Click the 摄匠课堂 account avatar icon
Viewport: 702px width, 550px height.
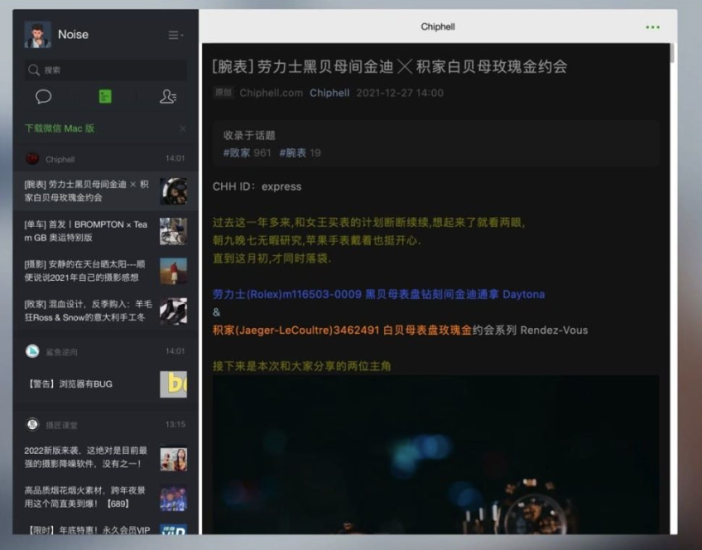click(x=32, y=424)
